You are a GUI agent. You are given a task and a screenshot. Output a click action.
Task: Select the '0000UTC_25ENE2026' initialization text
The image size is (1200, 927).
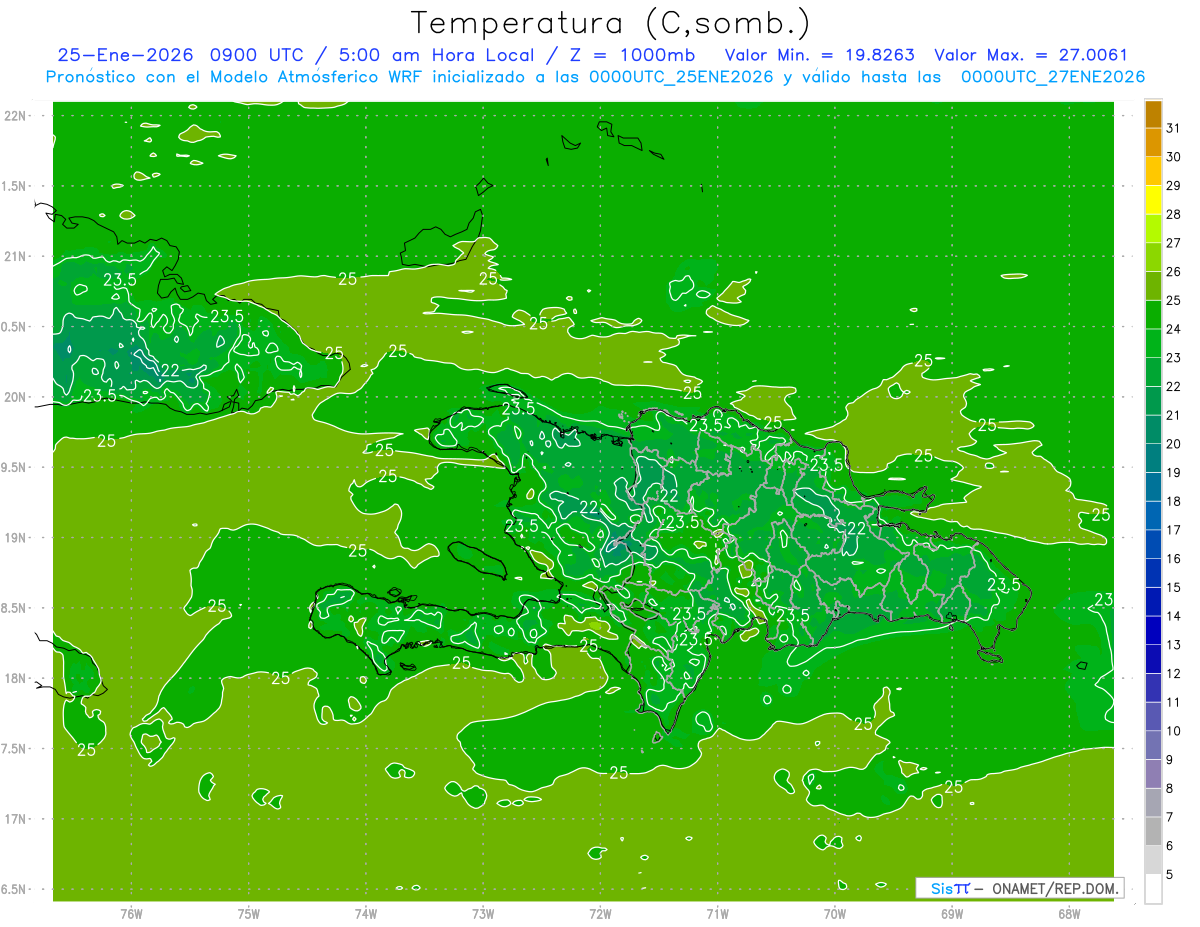(681, 77)
